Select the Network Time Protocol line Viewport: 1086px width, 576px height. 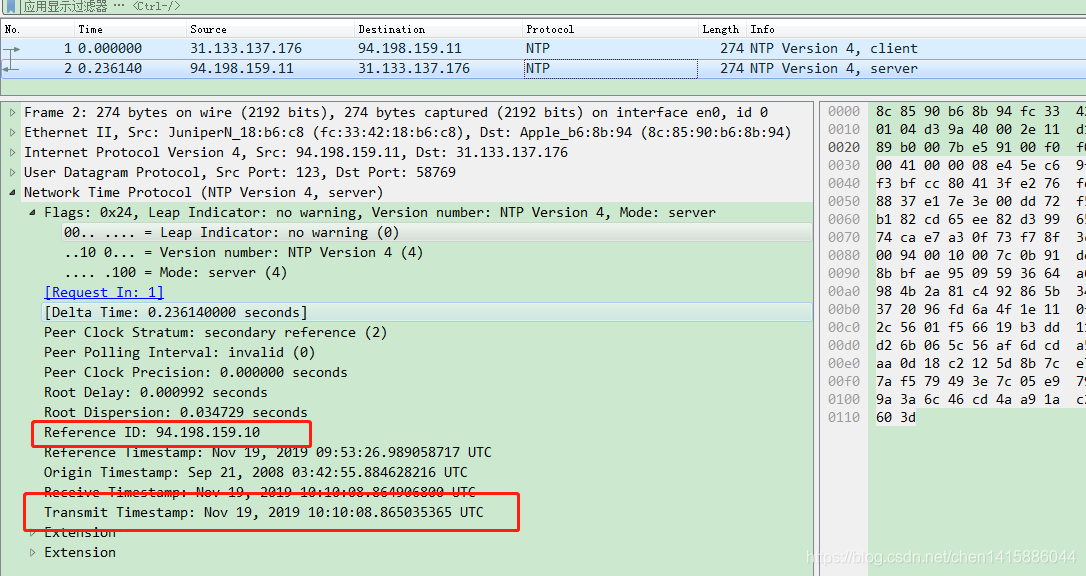(203, 192)
